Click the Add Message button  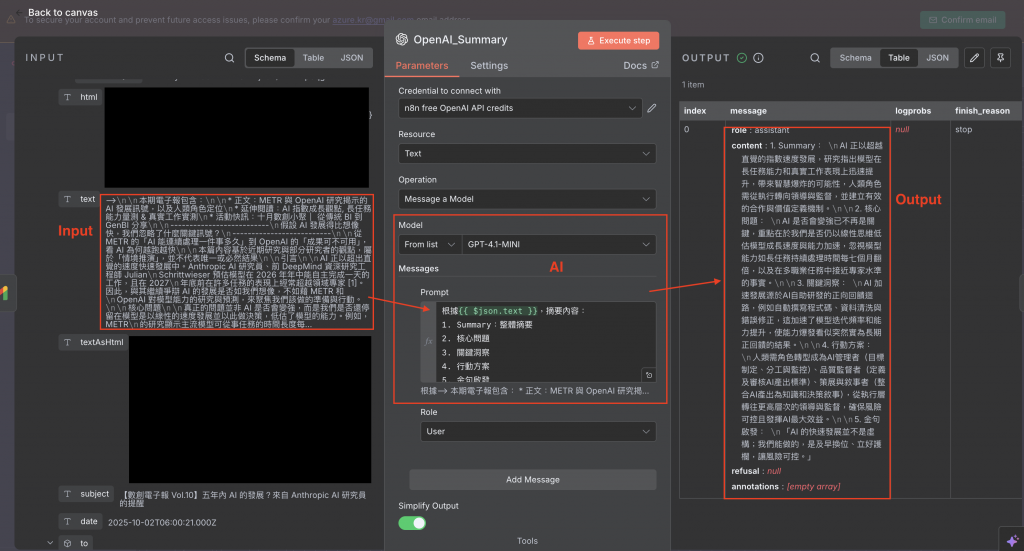(533, 480)
